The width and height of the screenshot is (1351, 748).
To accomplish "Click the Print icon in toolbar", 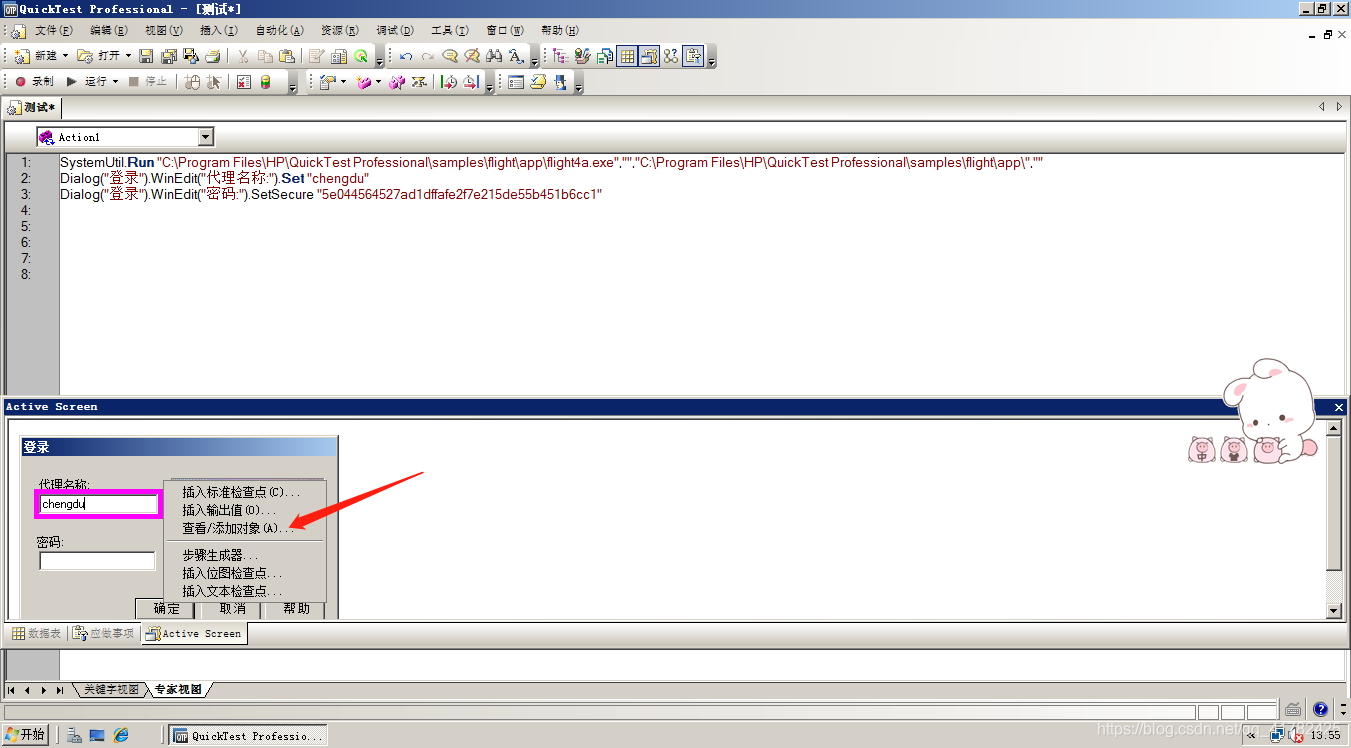I will (212, 56).
